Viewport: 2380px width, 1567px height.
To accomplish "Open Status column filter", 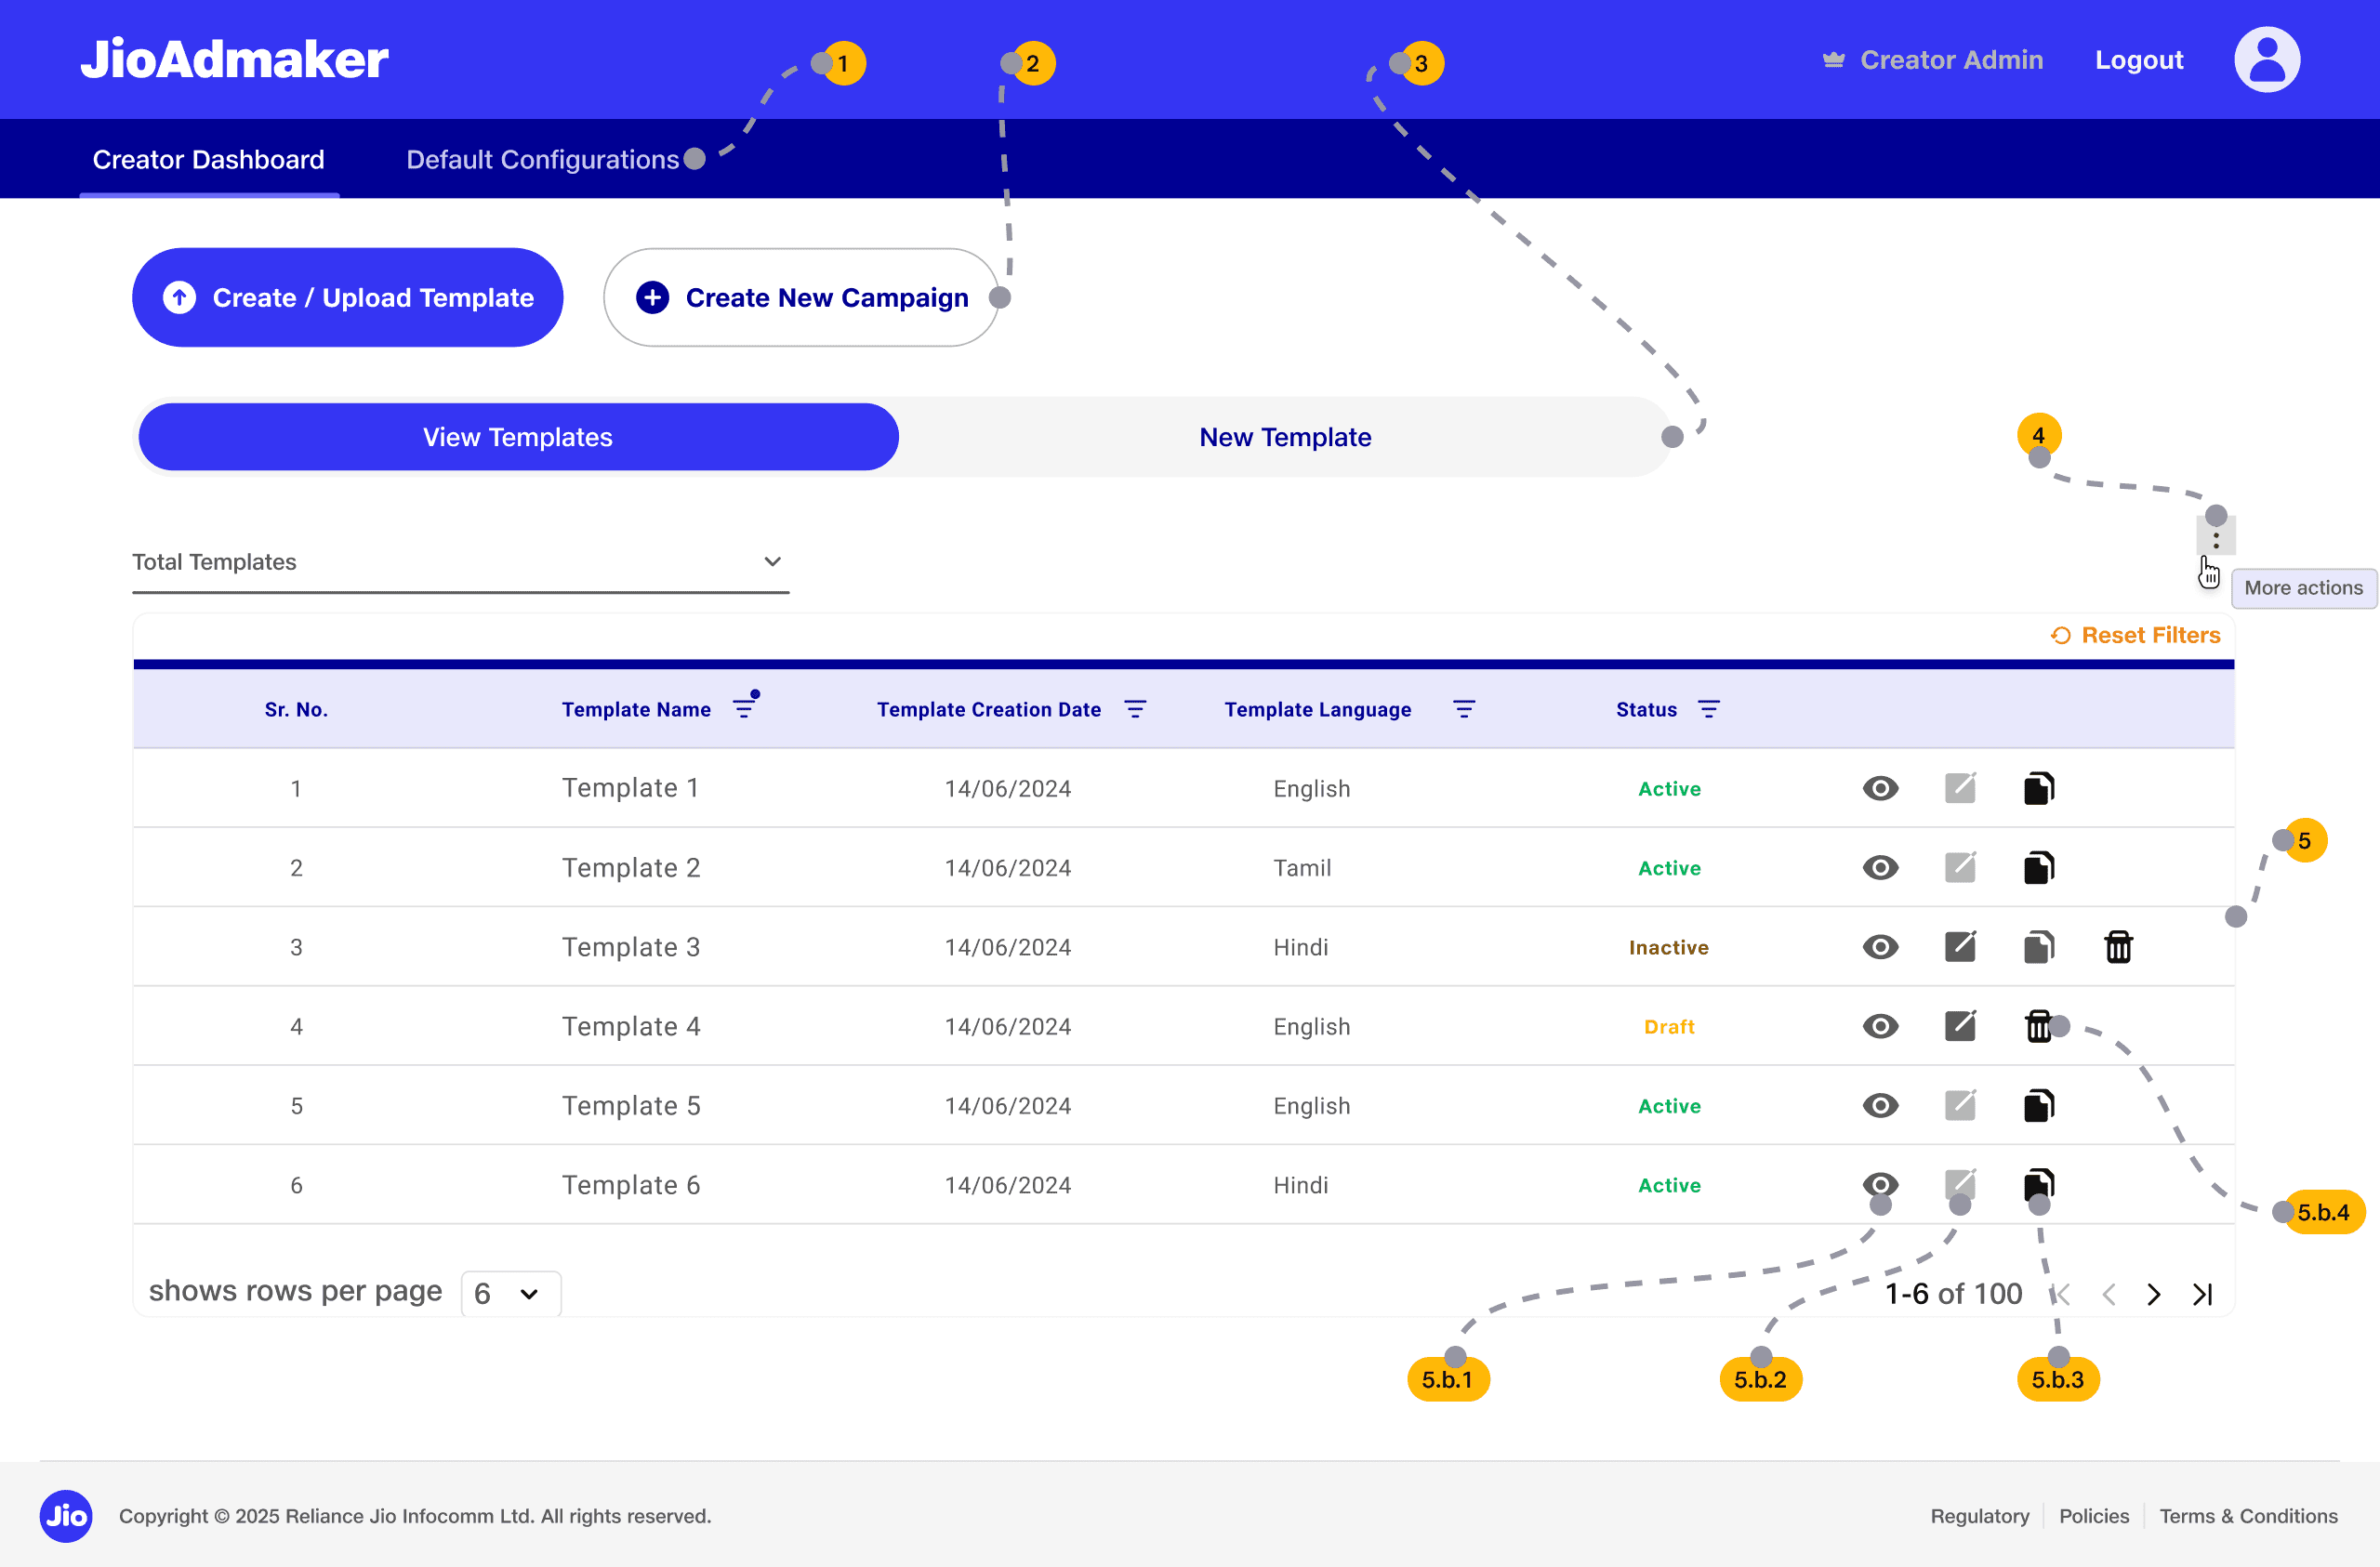I will point(1708,709).
